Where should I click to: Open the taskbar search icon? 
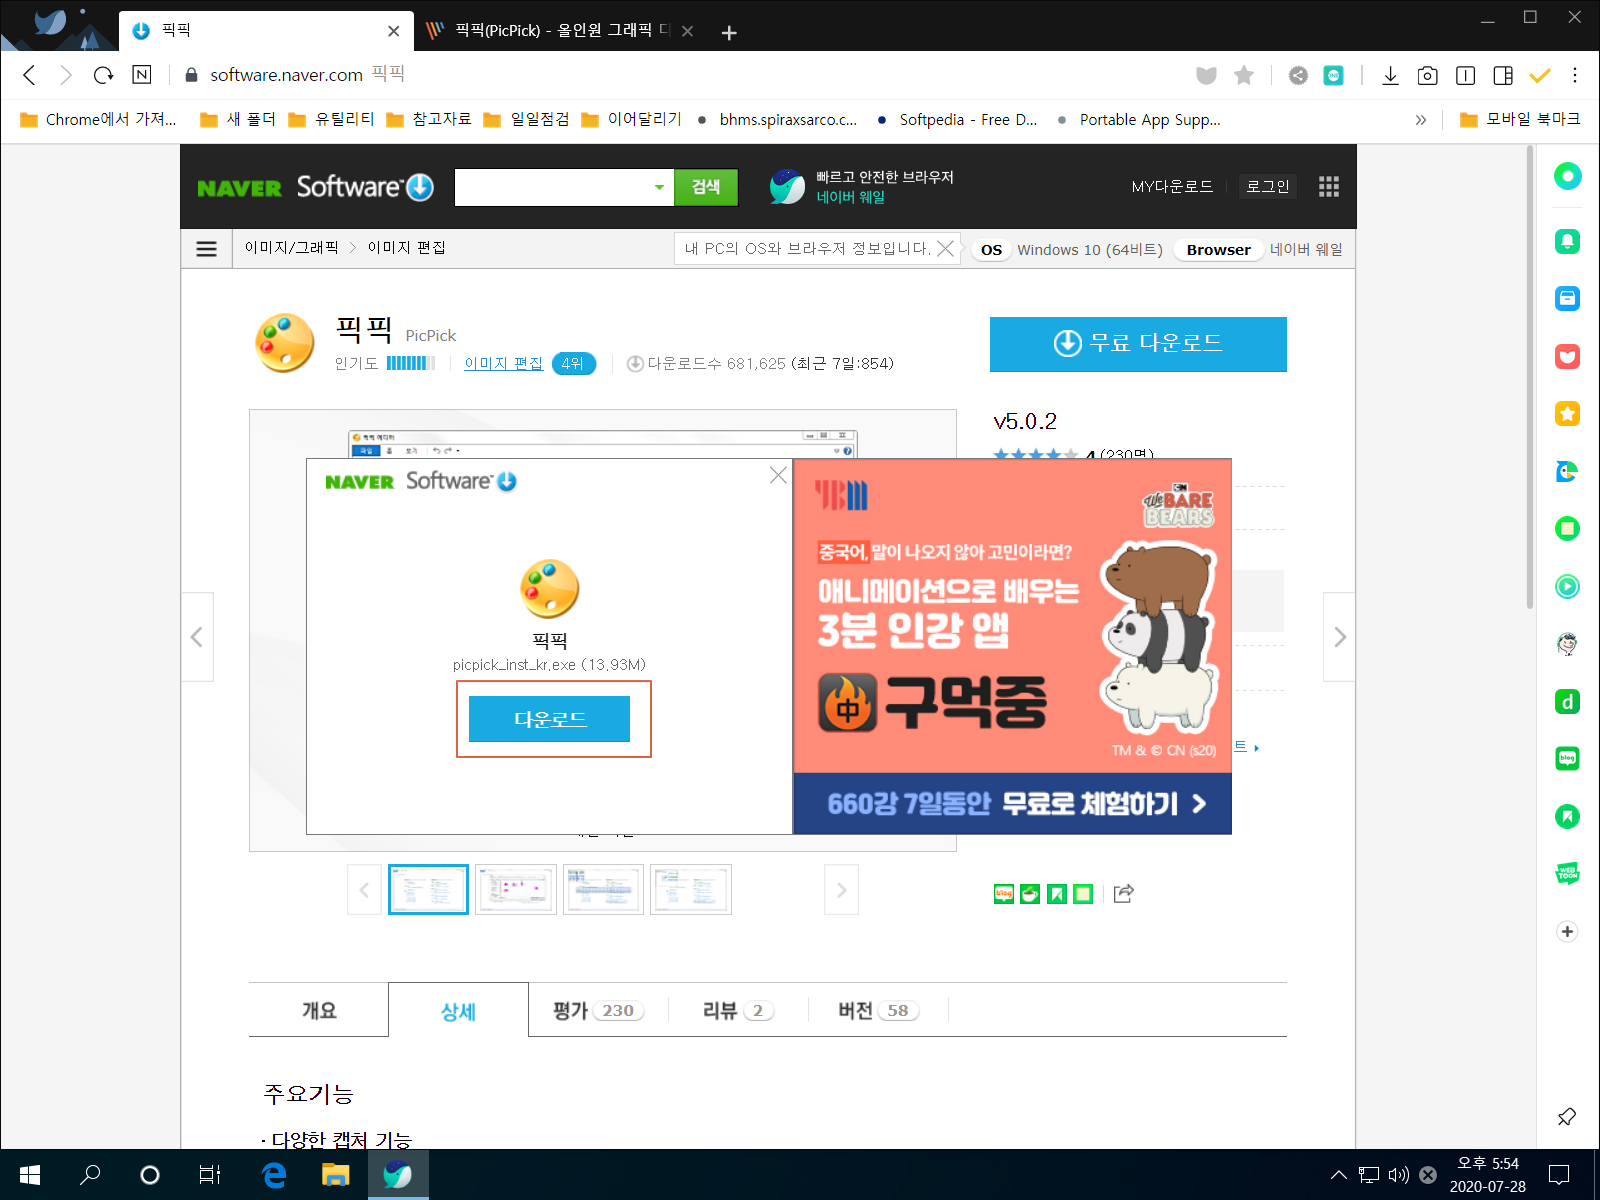point(90,1175)
